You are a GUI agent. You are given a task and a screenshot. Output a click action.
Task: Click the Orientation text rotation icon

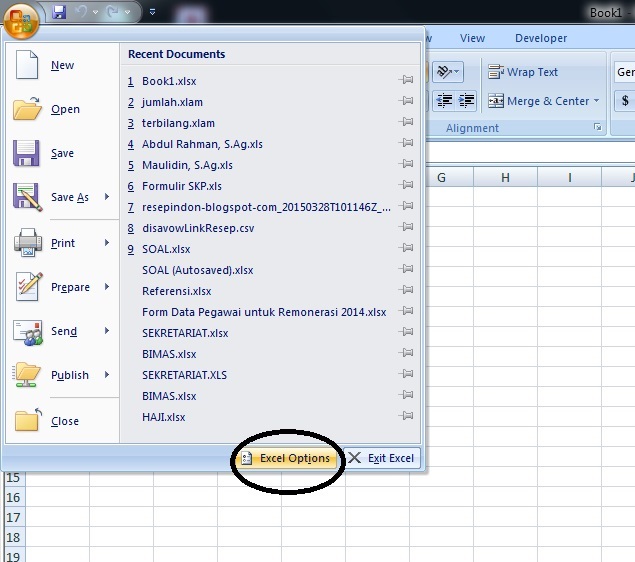click(x=447, y=72)
